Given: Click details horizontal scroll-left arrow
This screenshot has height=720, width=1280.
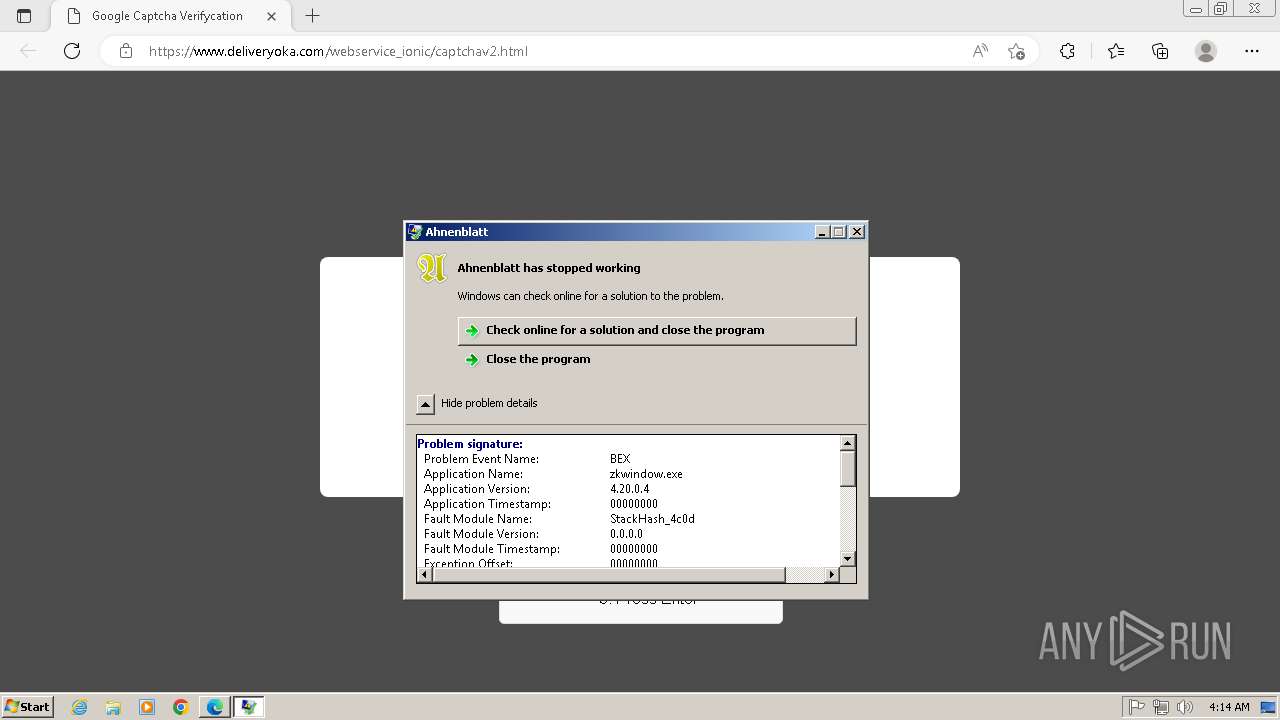Looking at the screenshot, I should pos(424,575).
